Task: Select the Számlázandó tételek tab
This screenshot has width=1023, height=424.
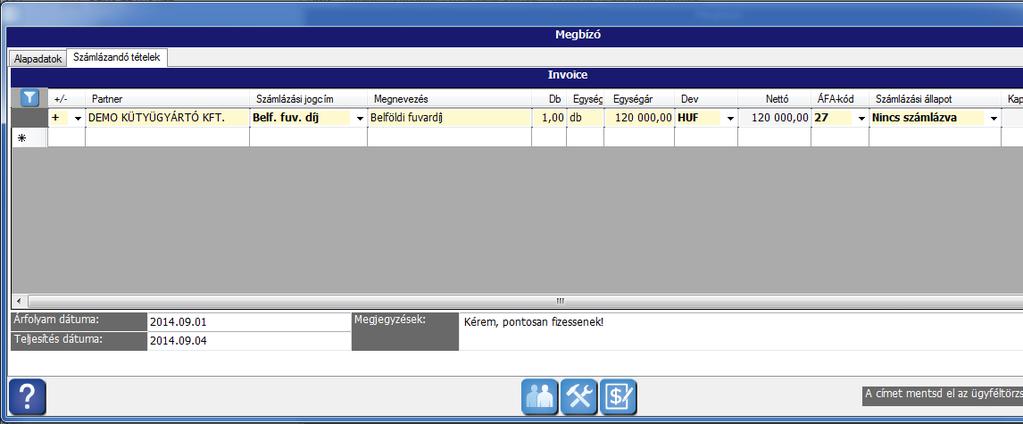Action: point(117,57)
